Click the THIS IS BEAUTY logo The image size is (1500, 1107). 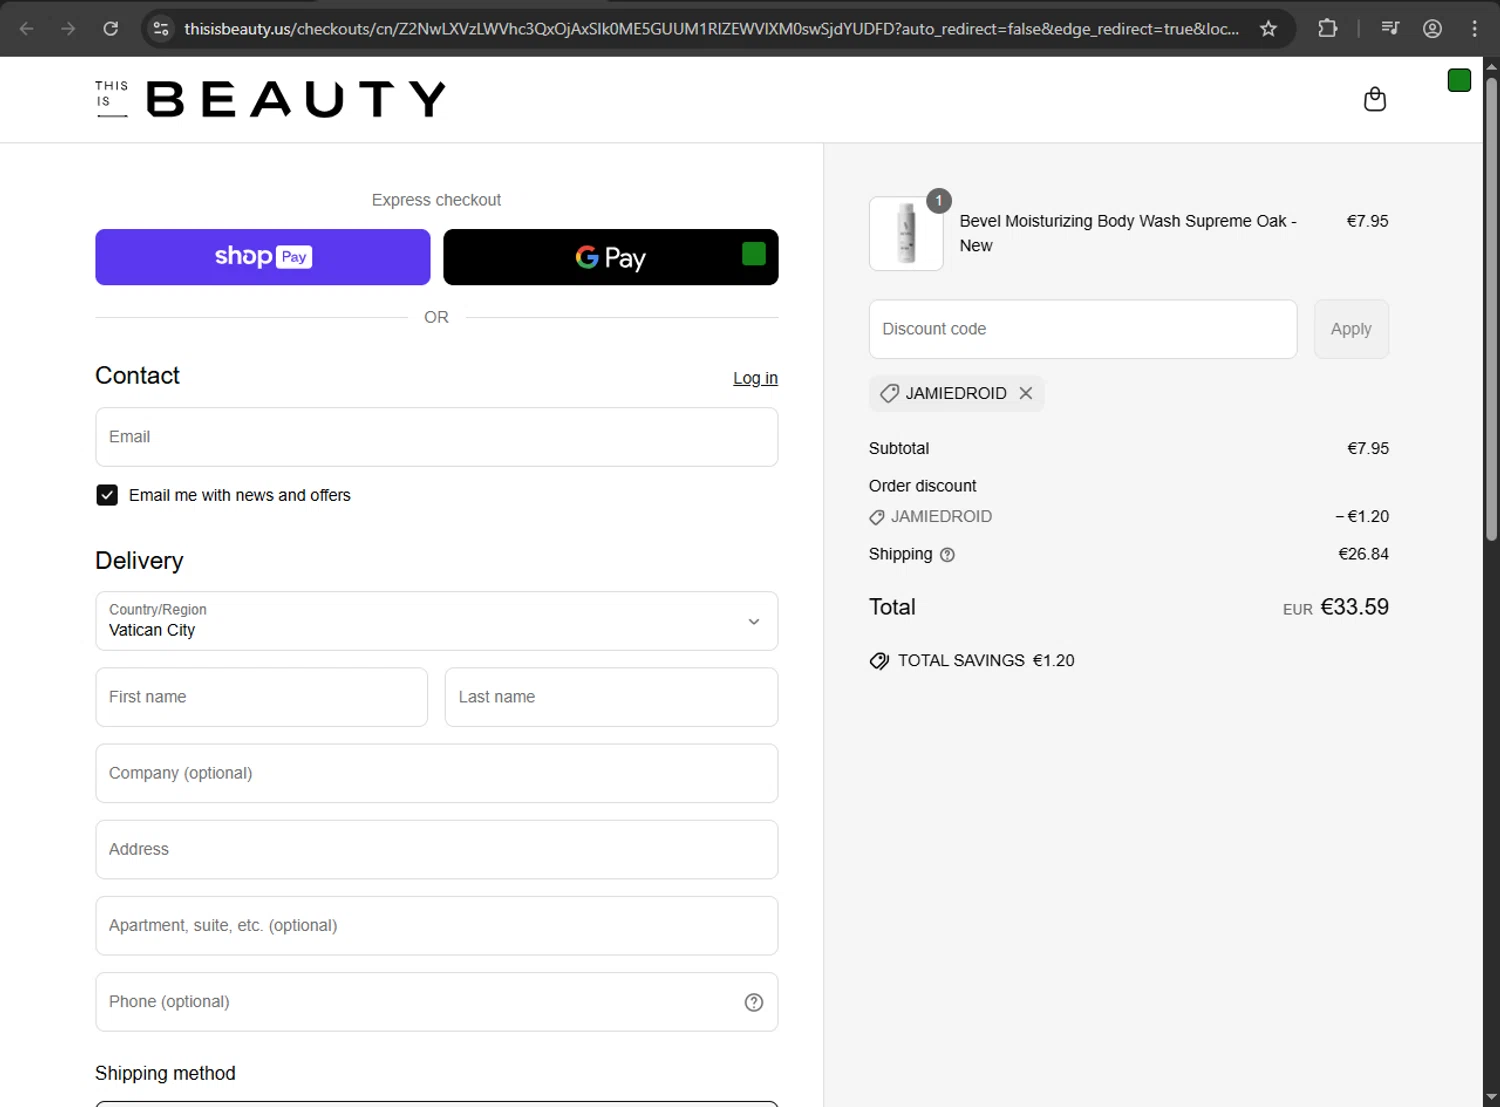point(270,99)
